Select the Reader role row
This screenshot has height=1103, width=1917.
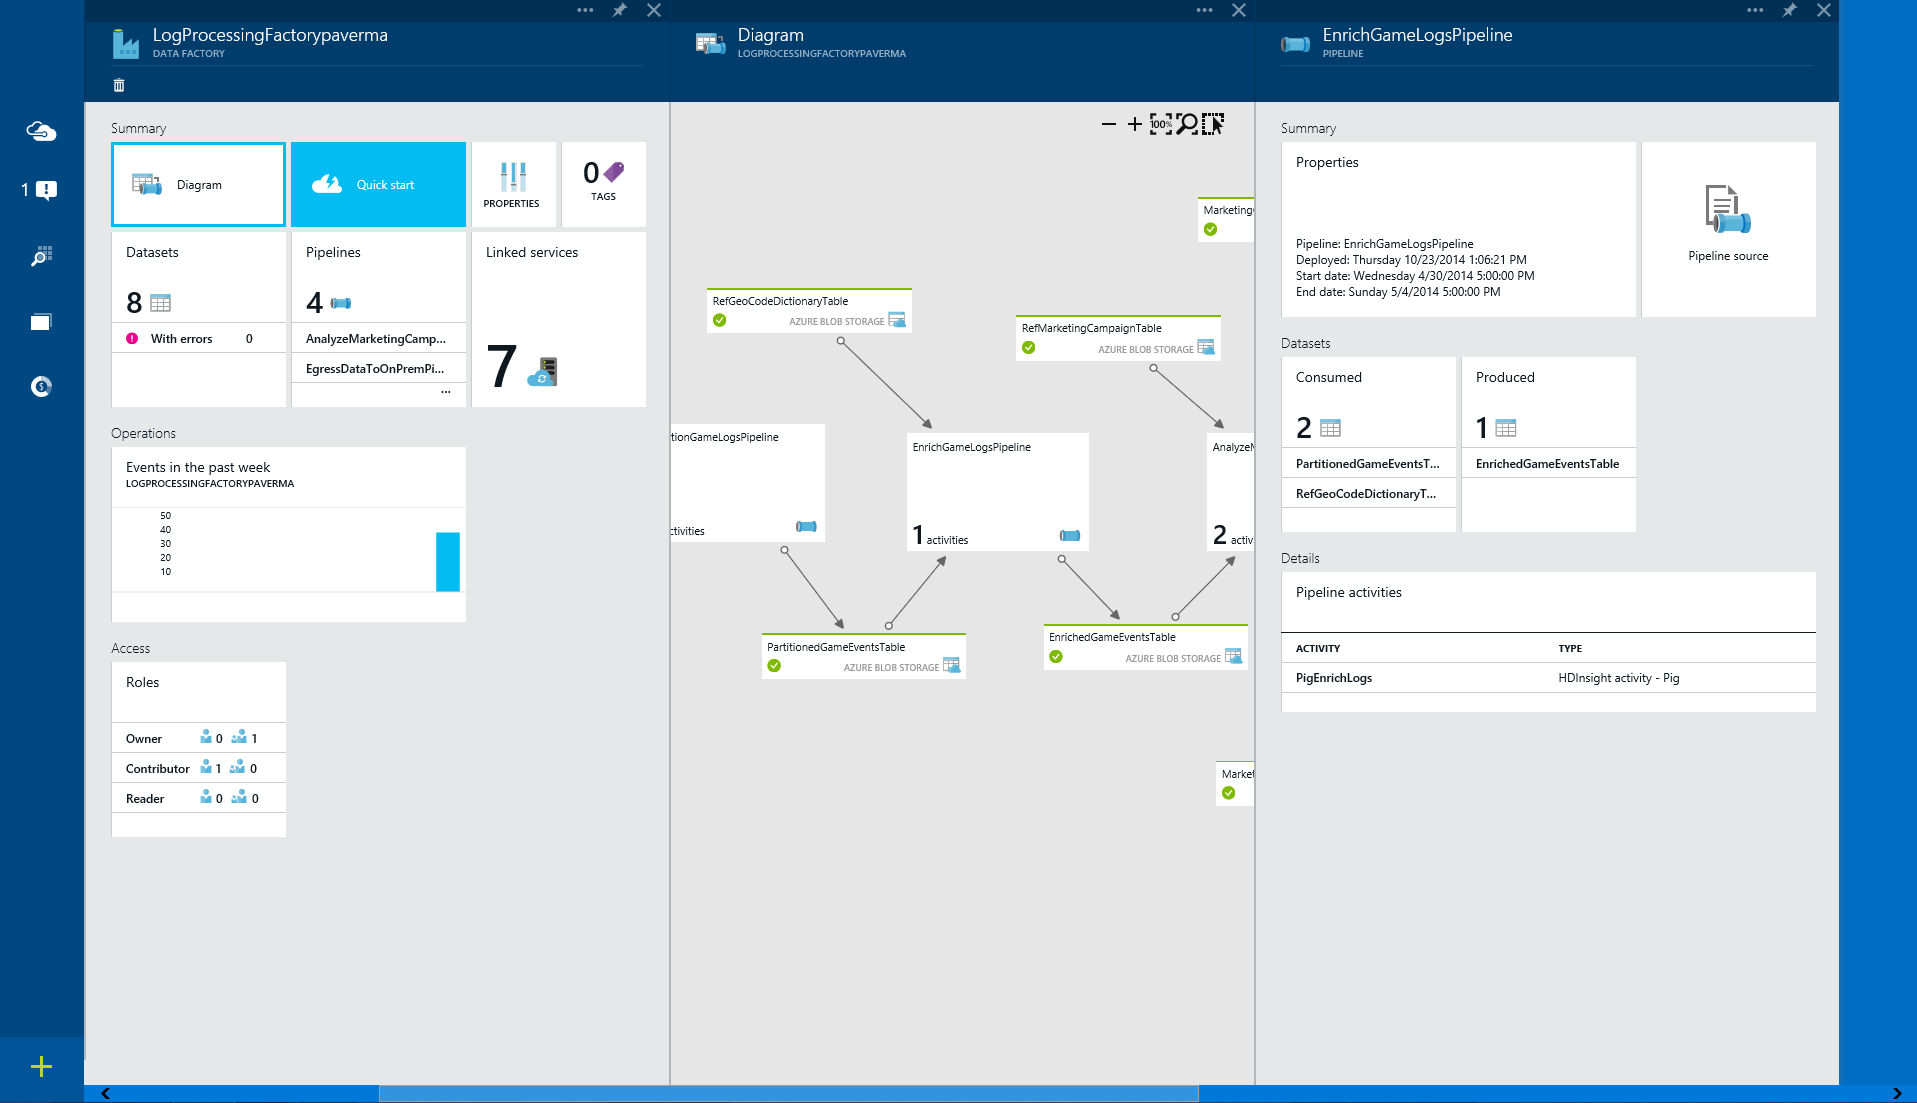click(198, 799)
